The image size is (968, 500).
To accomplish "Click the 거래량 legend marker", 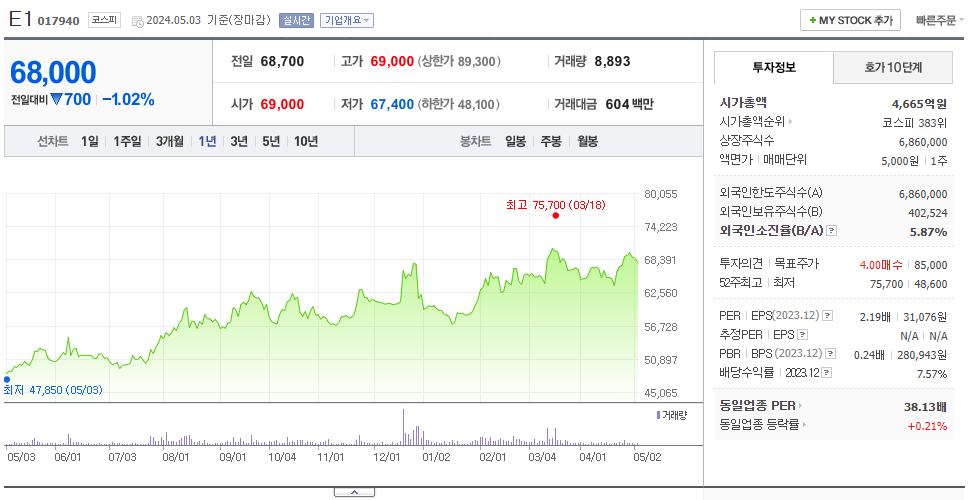I will pos(658,415).
